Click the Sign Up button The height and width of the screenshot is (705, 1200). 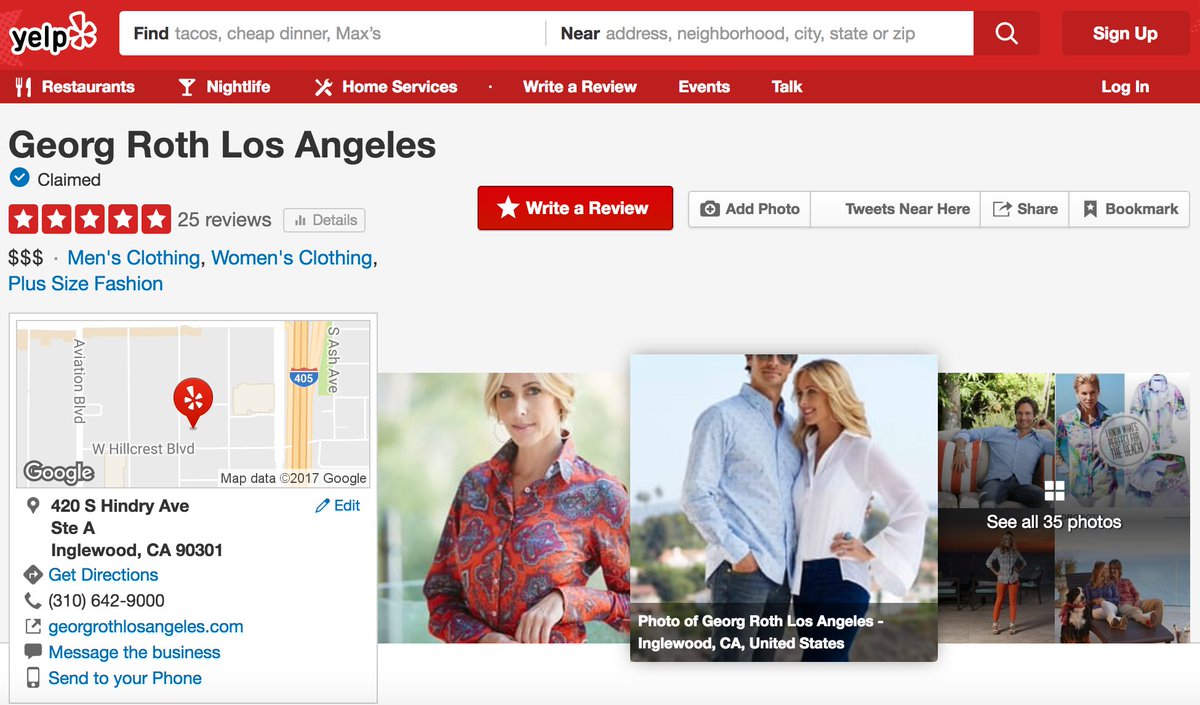click(x=1125, y=33)
